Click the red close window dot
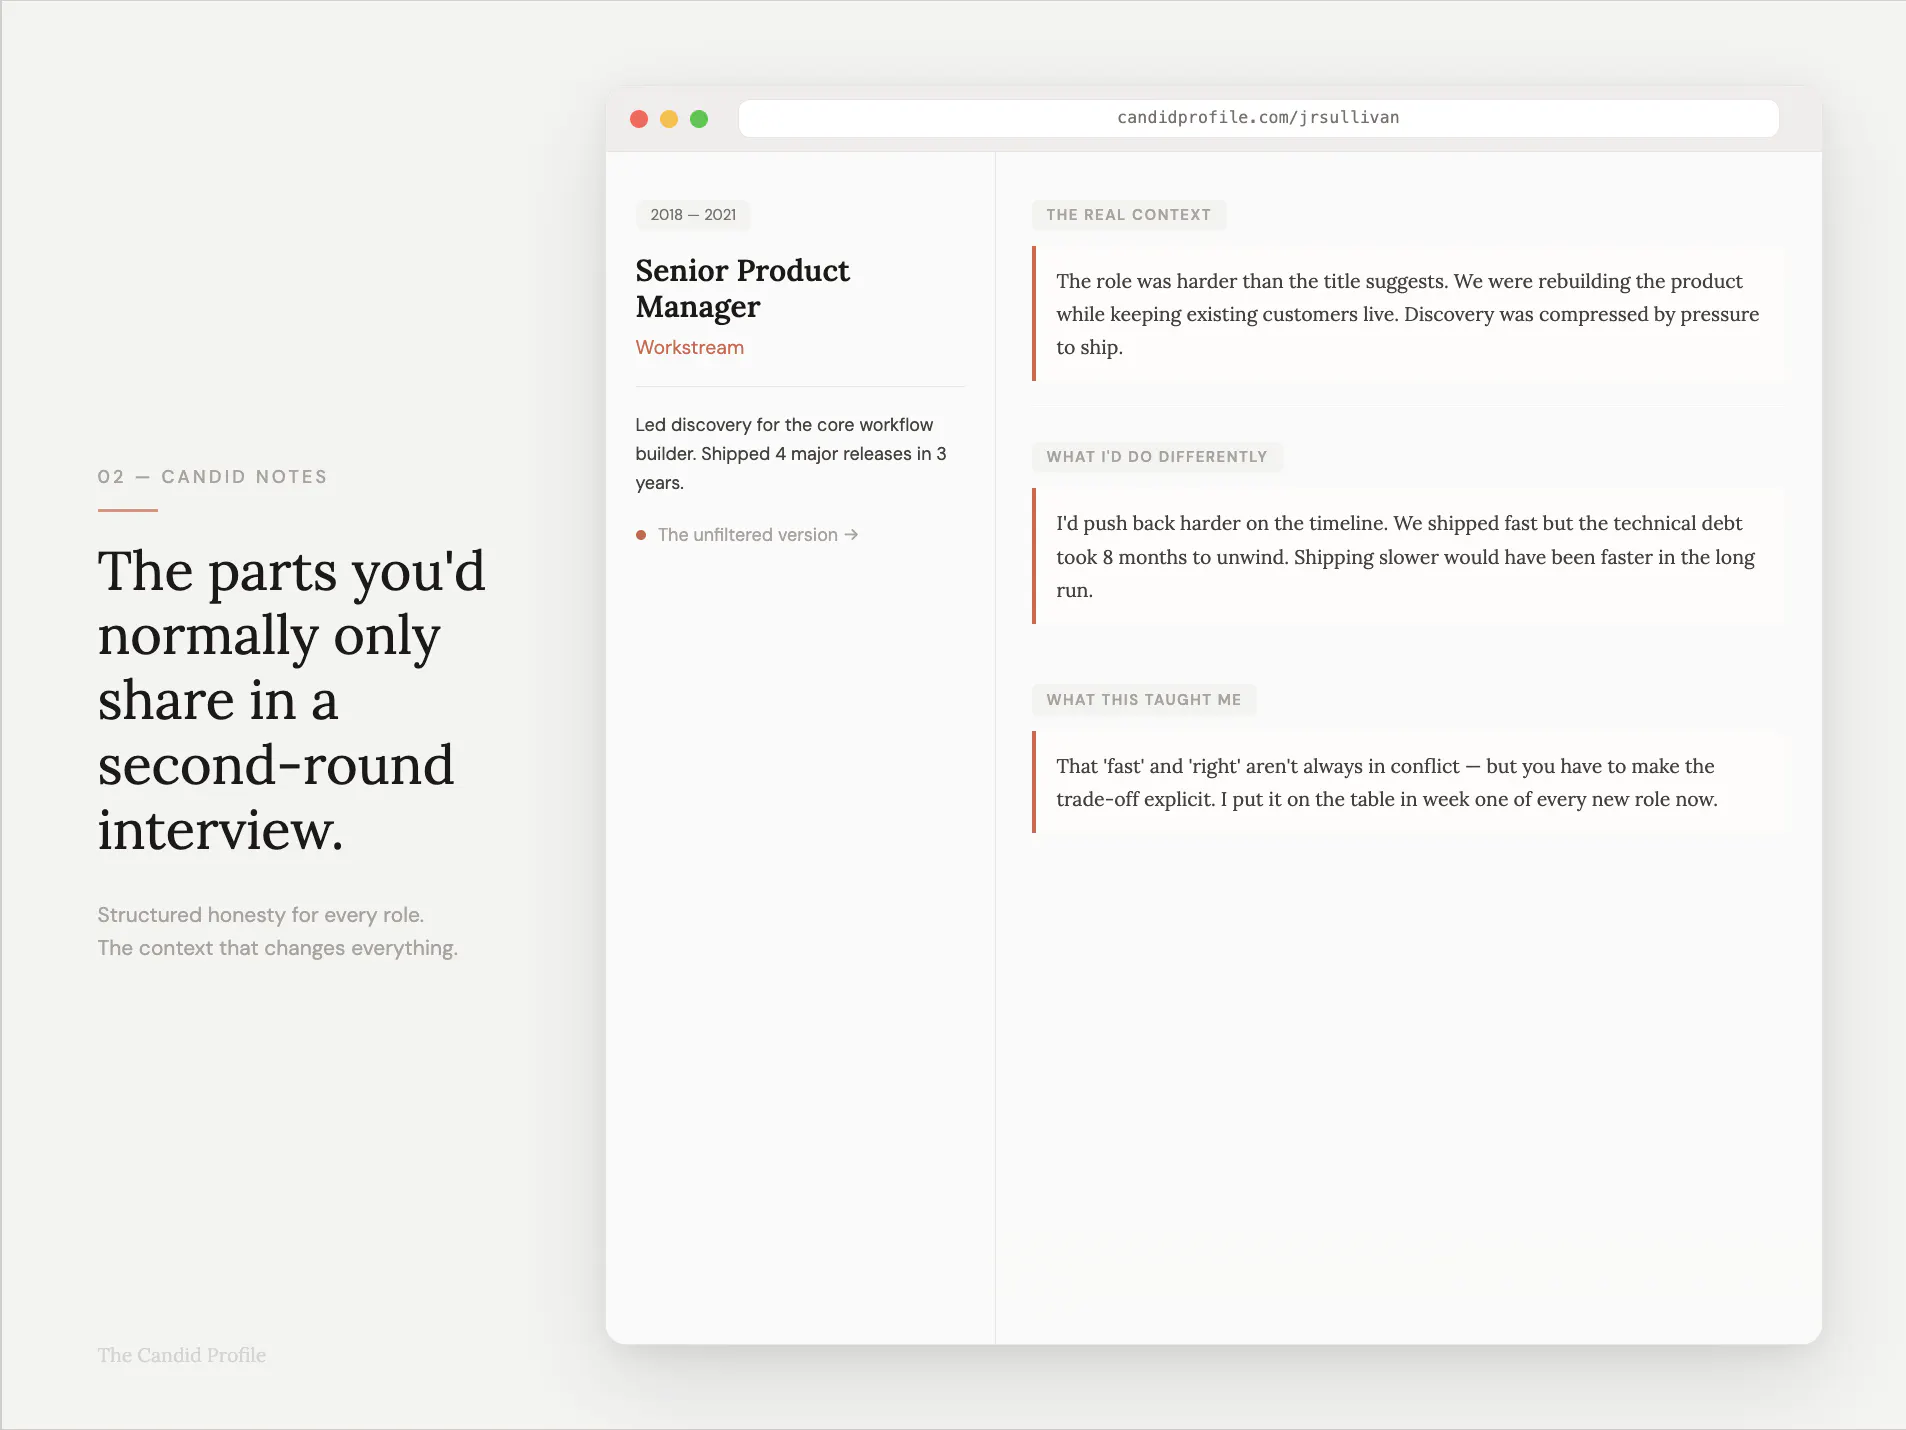This screenshot has height=1430, width=1906. [x=639, y=119]
